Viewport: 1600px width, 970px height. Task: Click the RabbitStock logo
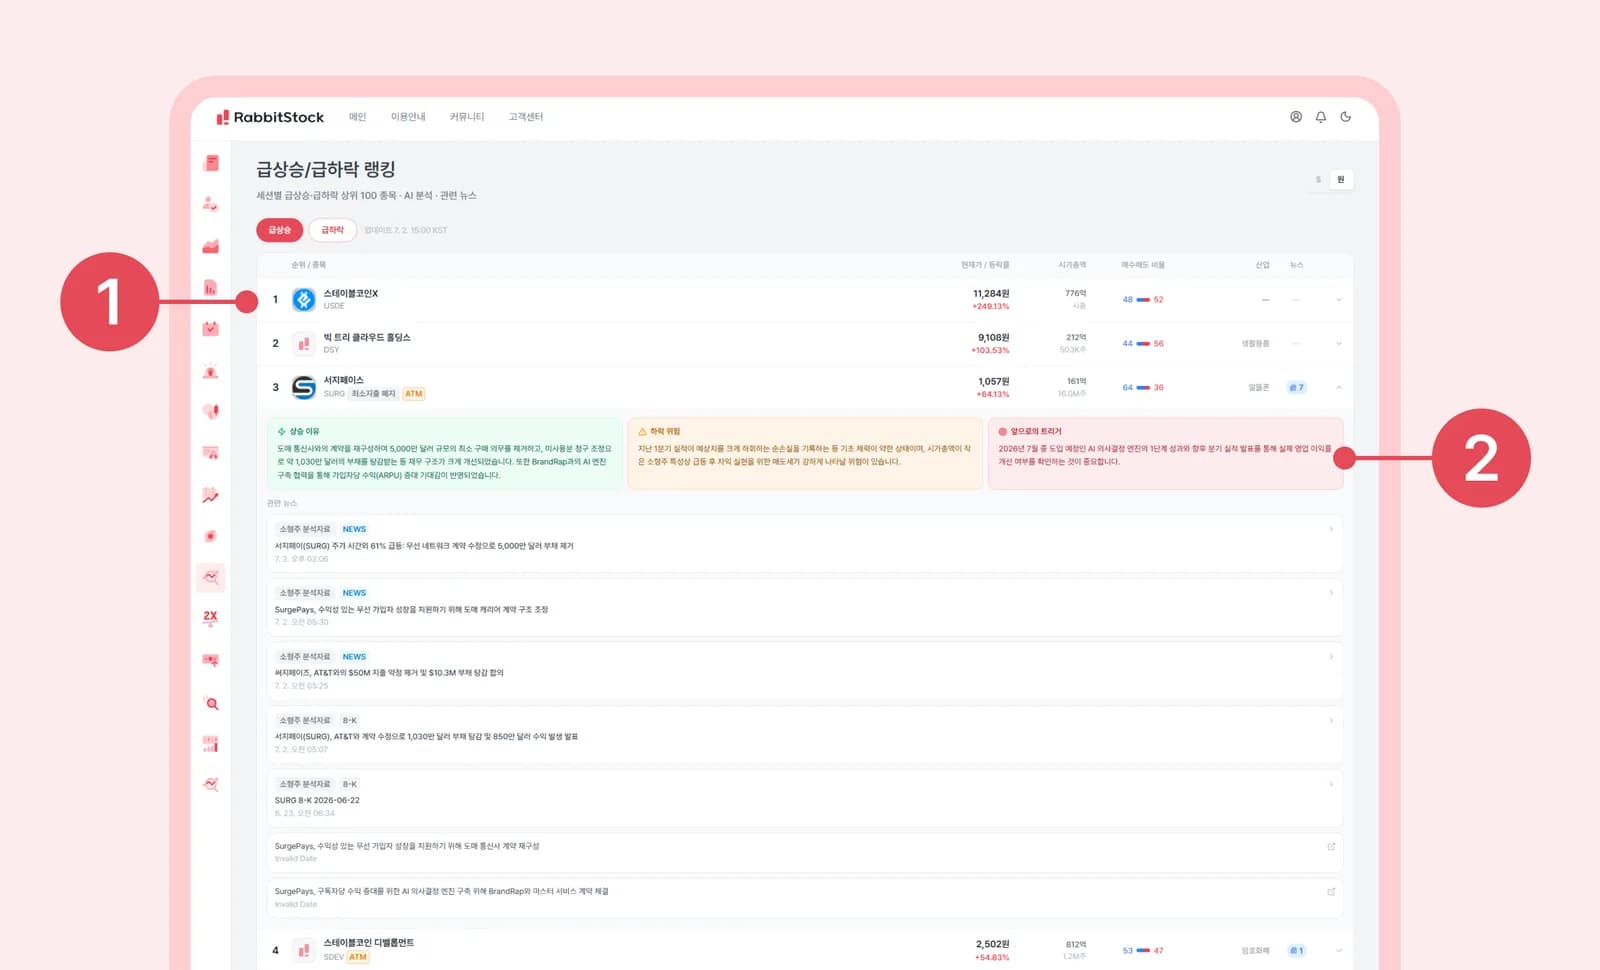coord(270,117)
